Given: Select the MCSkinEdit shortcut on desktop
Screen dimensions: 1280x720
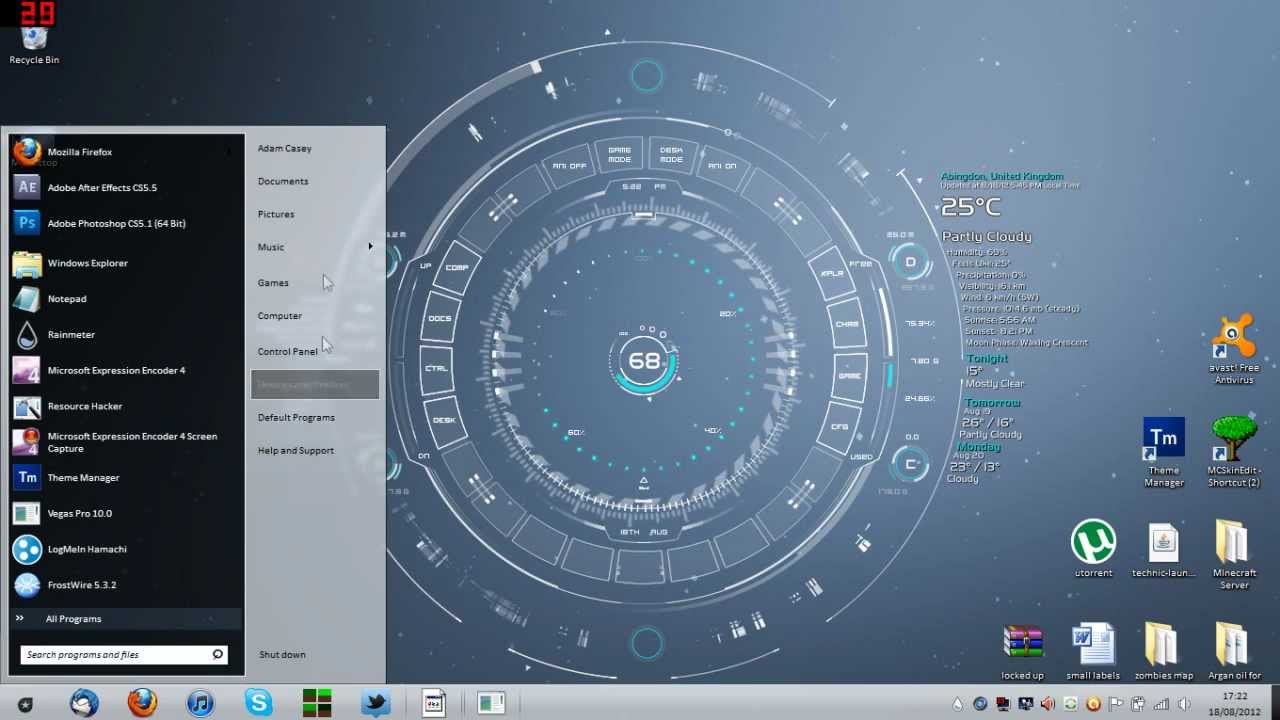Looking at the screenshot, I should pyautogui.click(x=1234, y=452).
